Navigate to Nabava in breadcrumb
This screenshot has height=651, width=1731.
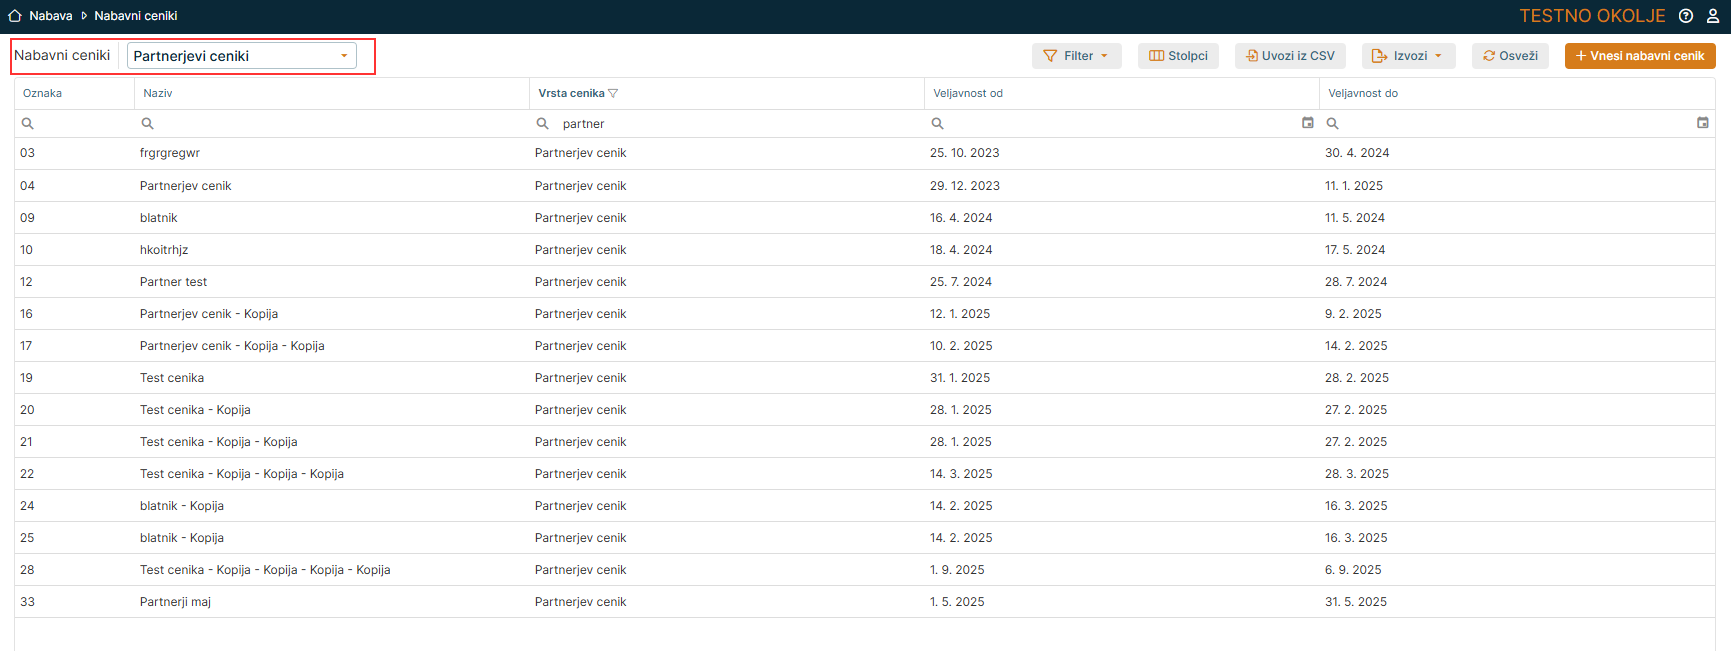50,16
